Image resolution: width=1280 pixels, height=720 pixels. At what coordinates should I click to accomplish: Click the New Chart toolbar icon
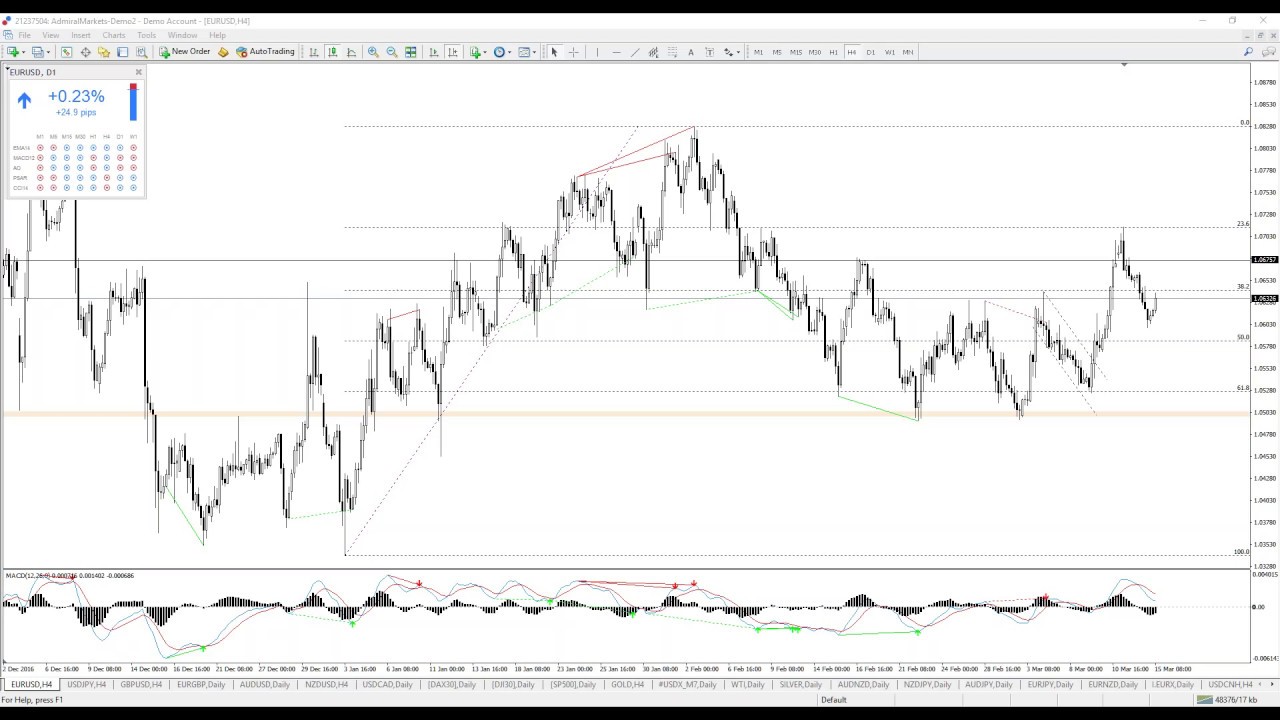[13, 52]
